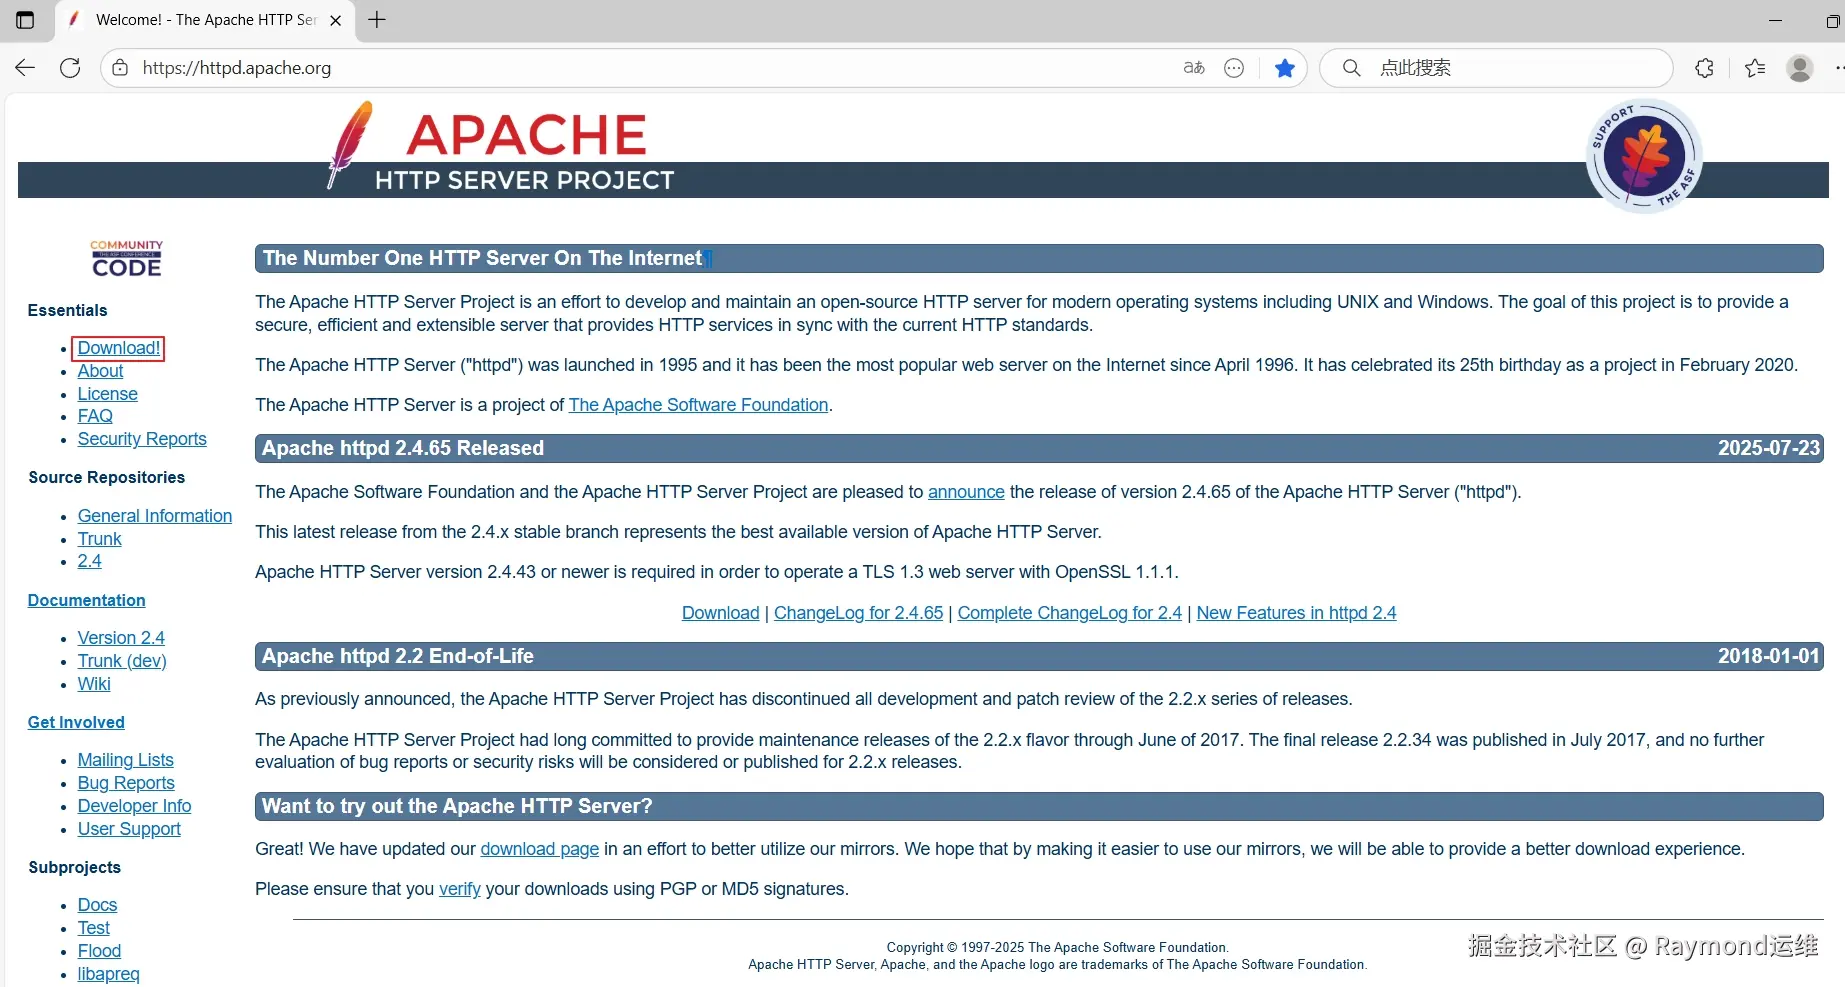Image resolution: width=1845 pixels, height=987 pixels.
Task: Open the Download! link under Essentials
Action: [x=119, y=348]
